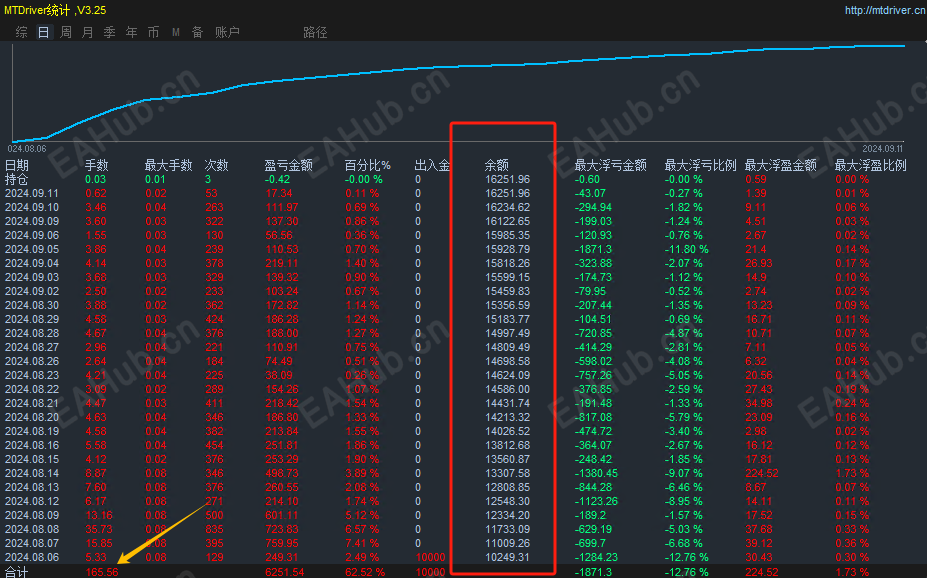Image resolution: width=927 pixels, height=578 pixels.
Task: Switch to the 年 yearly tab
Action: point(131,33)
